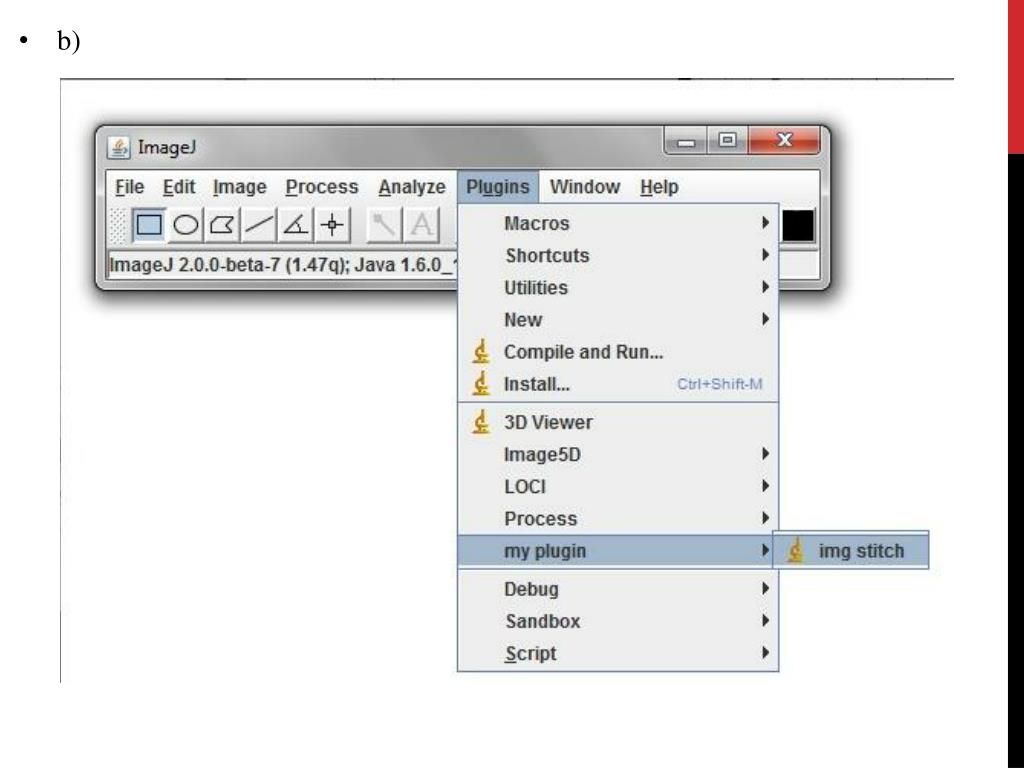Click arrow next to LOCI

[x=765, y=486]
